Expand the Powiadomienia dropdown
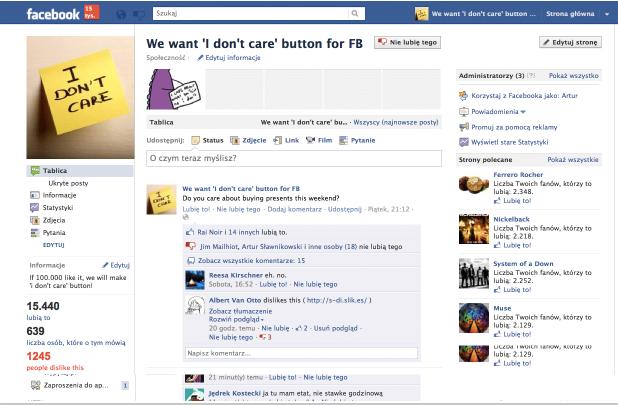 point(498,111)
